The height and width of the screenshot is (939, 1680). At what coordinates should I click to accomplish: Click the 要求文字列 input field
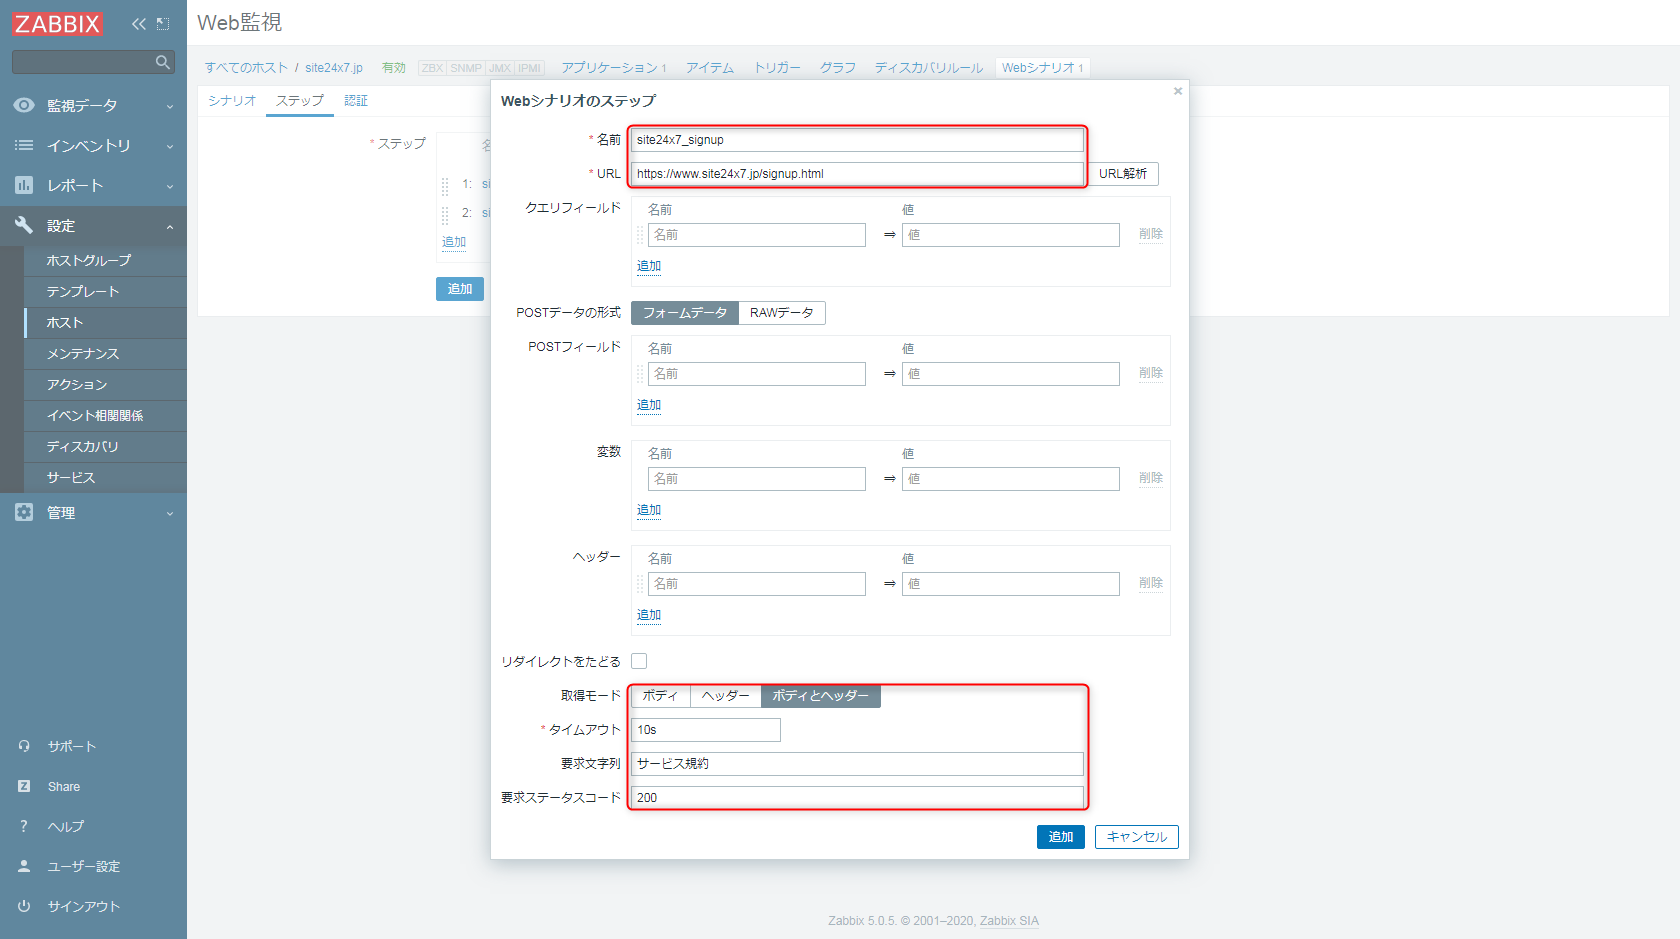pos(857,764)
